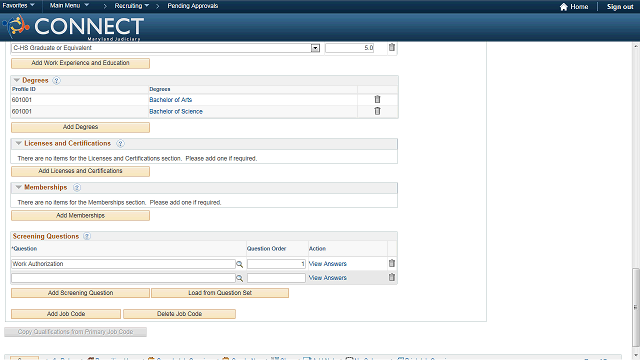This screenshot has height=360, width=640.
Task: Open help for the Memberships section
Action: coord(77,187)
